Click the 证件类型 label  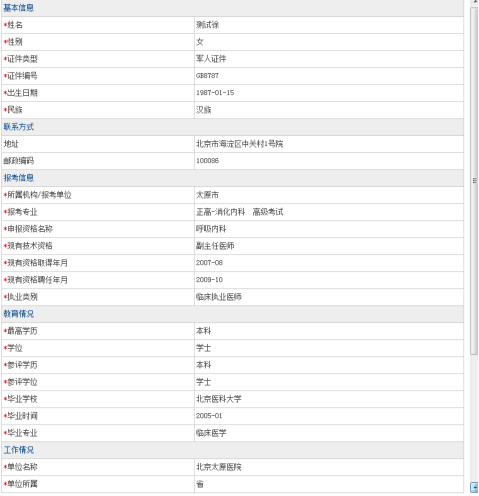pyautogui.click(x=22, y=59)
